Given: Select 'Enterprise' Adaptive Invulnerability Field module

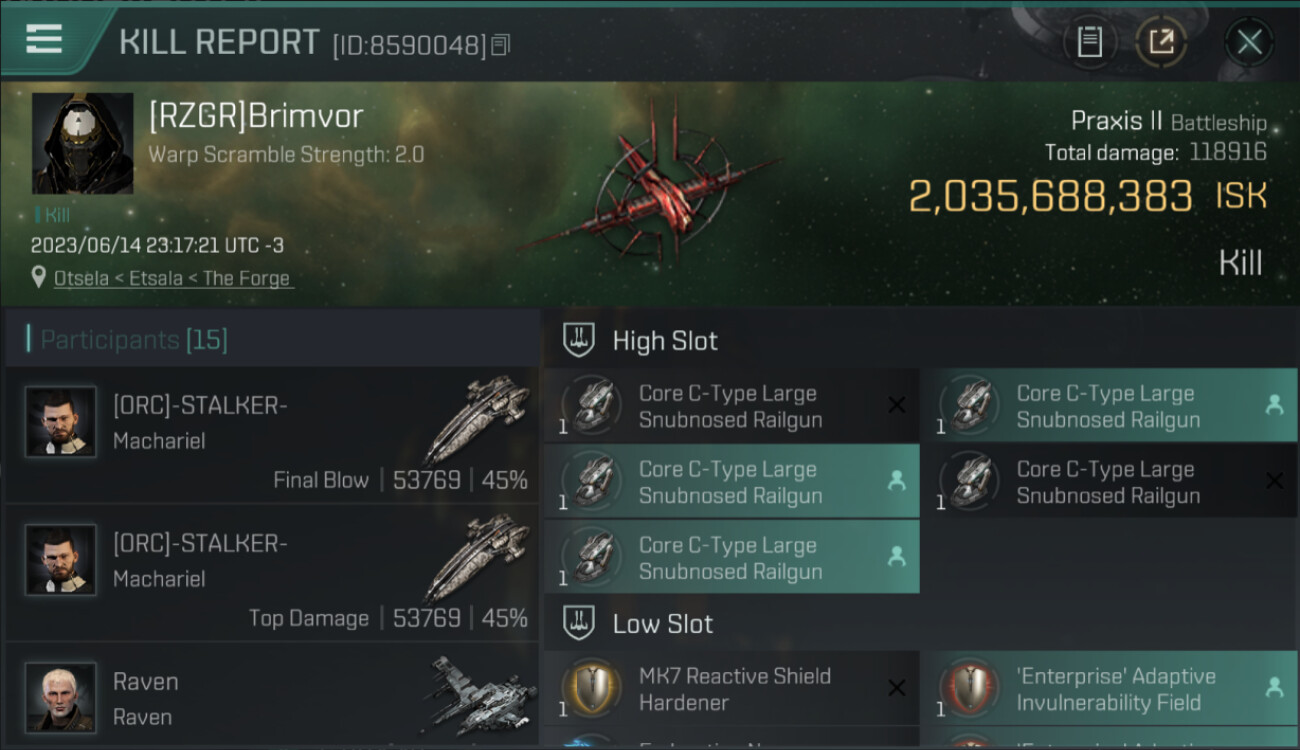Looking at the screenshot, I should (x=1109, y=689).
